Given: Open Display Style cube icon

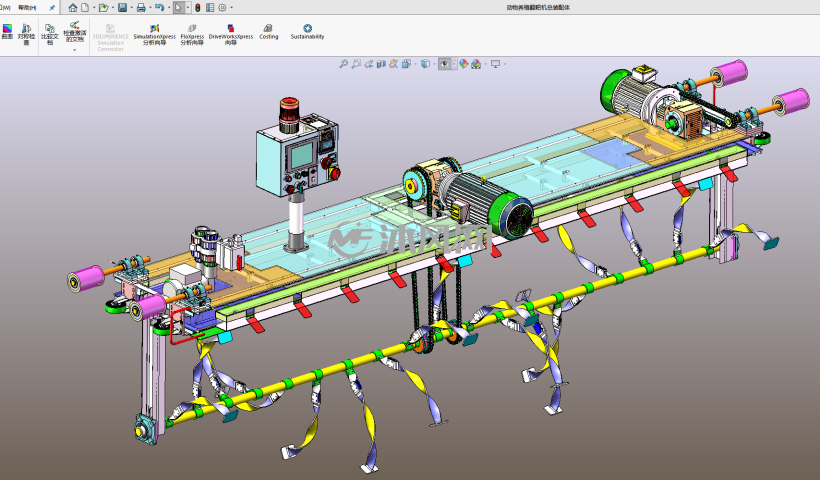Looking at the screenshot, I should [x=425, y=64].
